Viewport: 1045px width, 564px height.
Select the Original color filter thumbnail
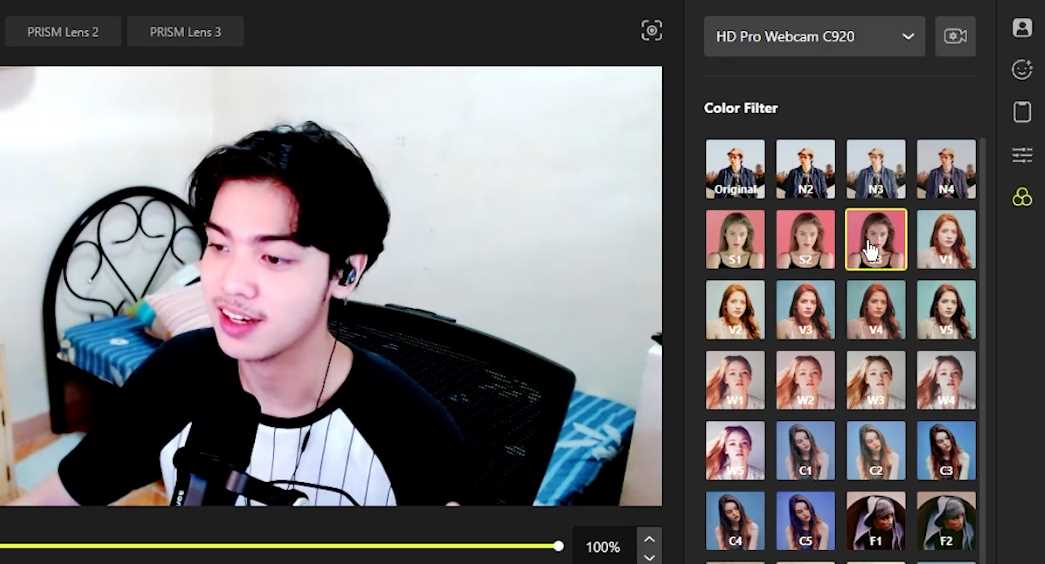coord(735,169)
